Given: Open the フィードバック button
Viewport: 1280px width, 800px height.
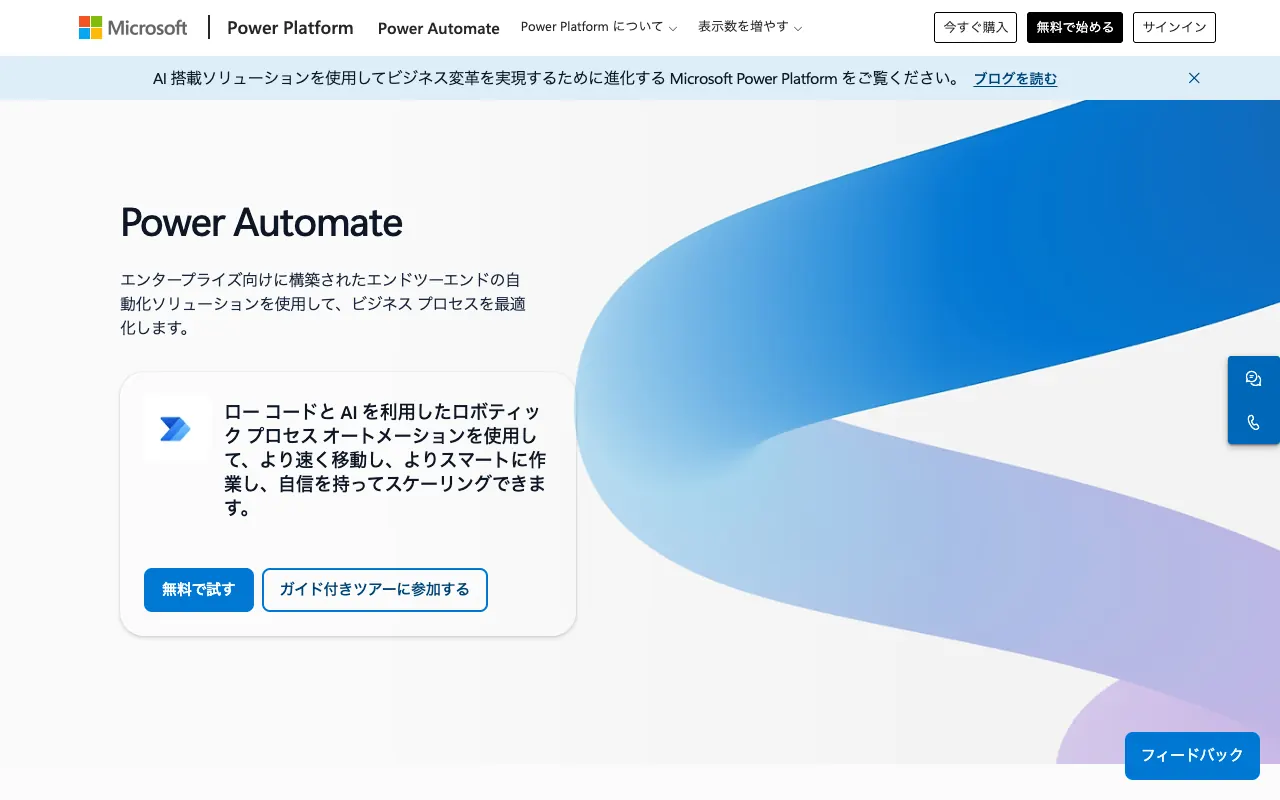Looking at the screenshot, I should (1192, 756).
